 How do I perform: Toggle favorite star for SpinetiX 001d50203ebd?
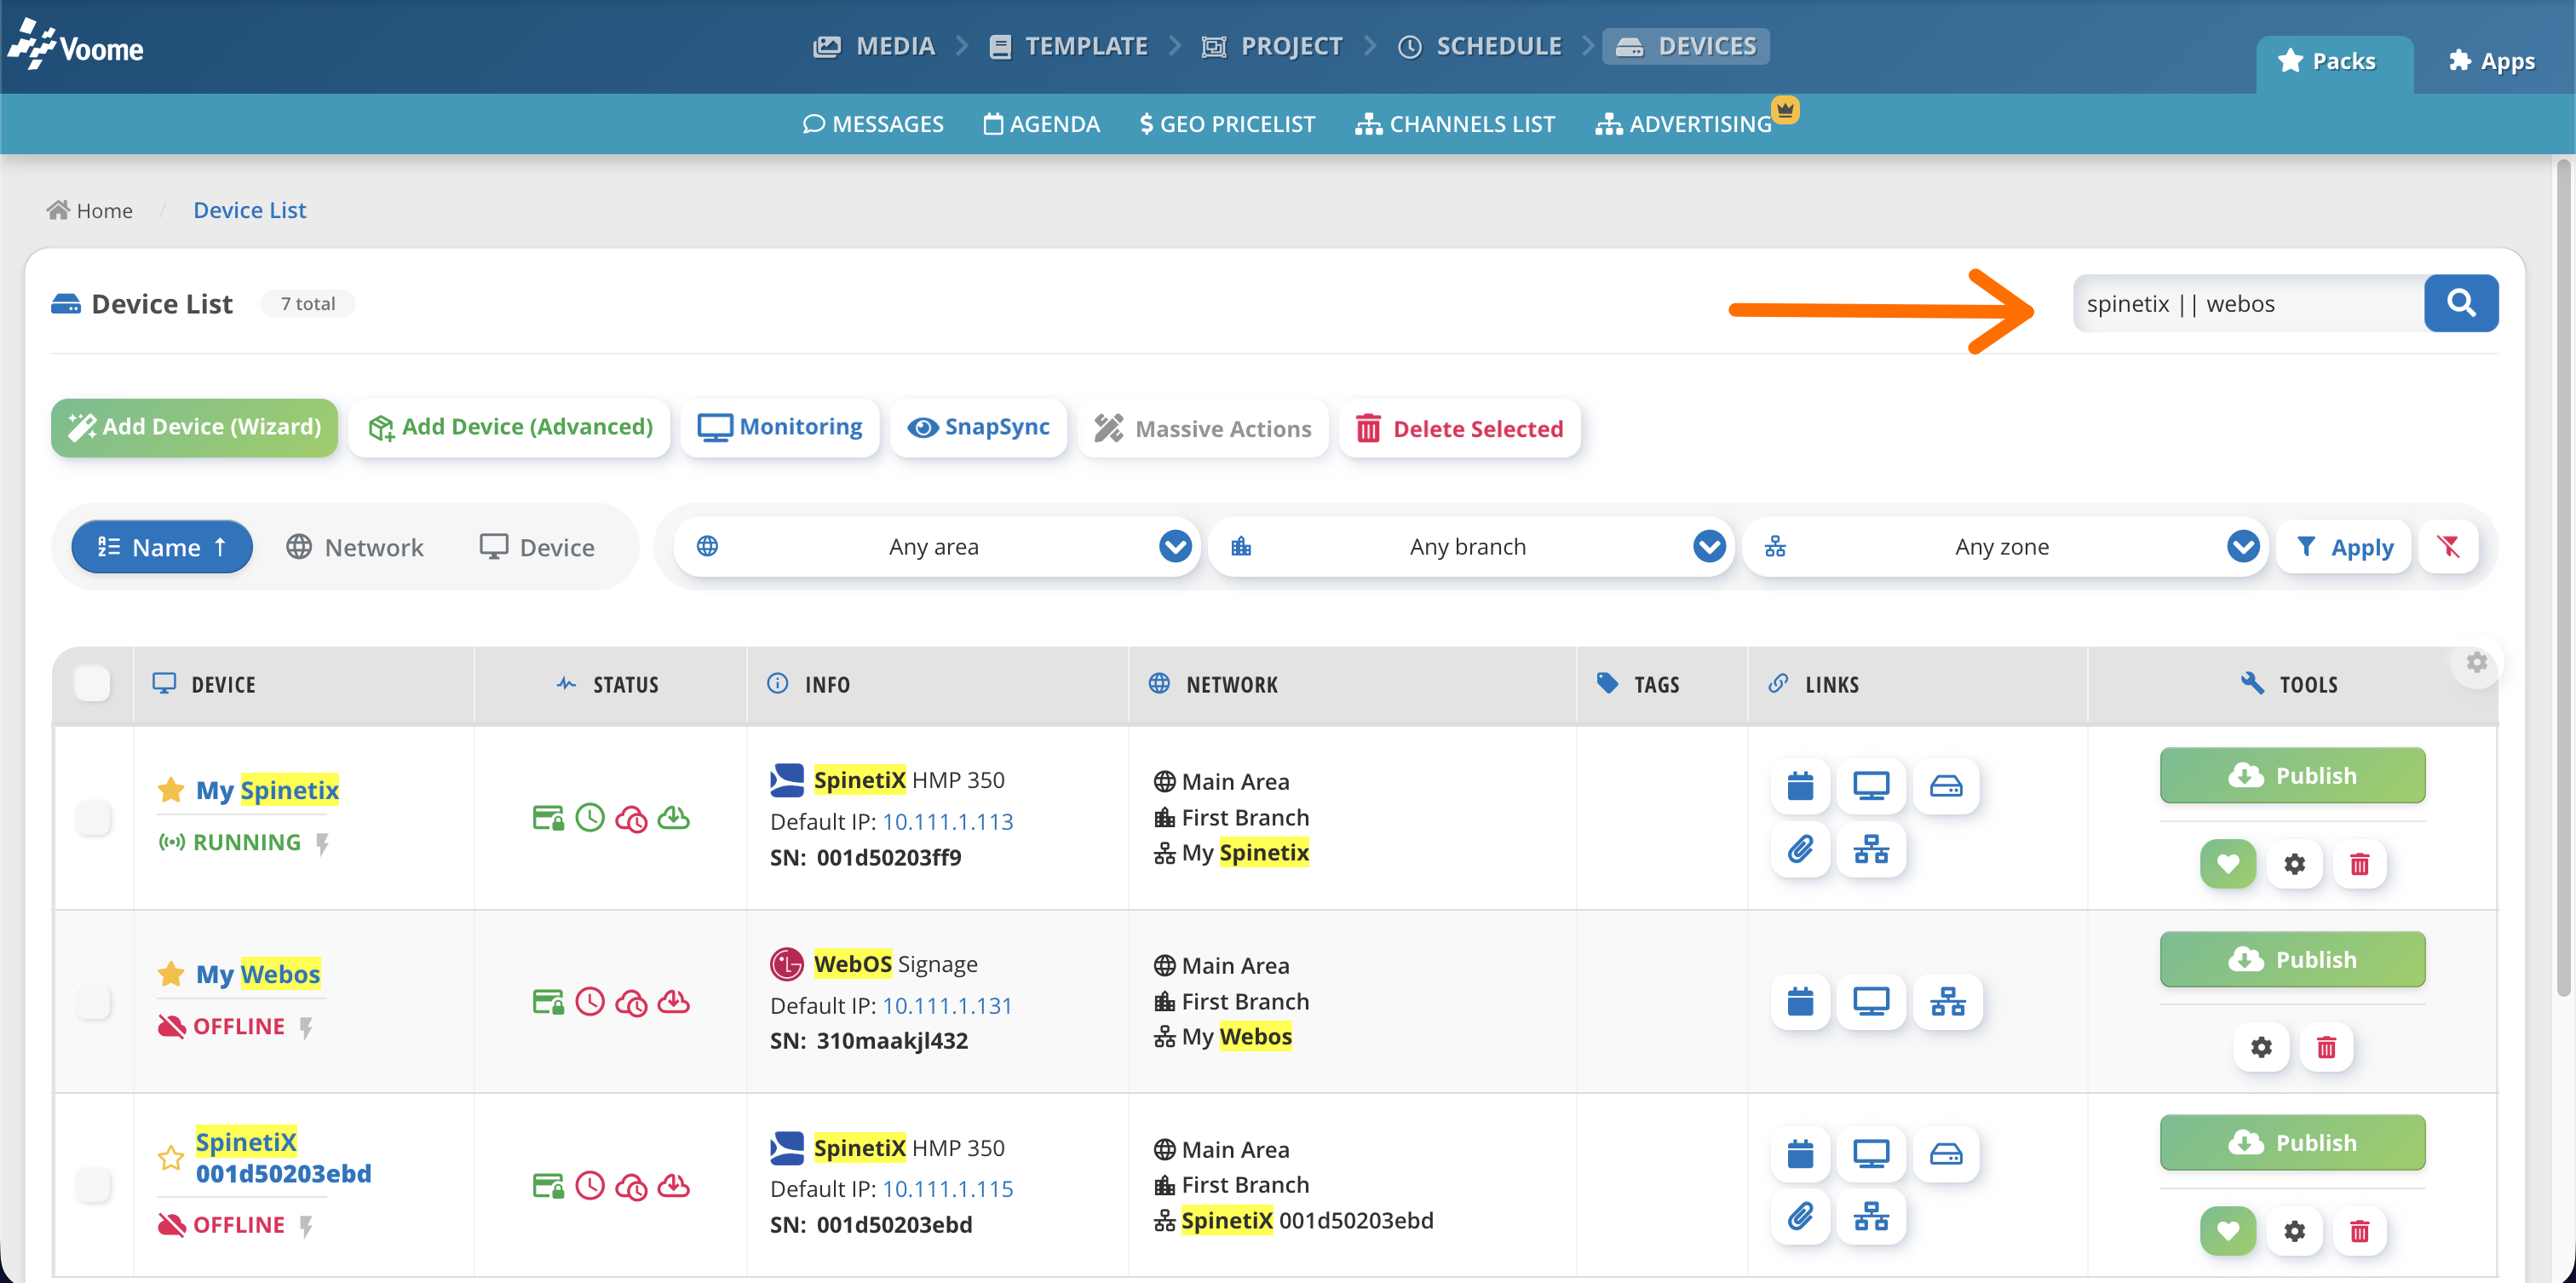click(x=171, y=1157)
